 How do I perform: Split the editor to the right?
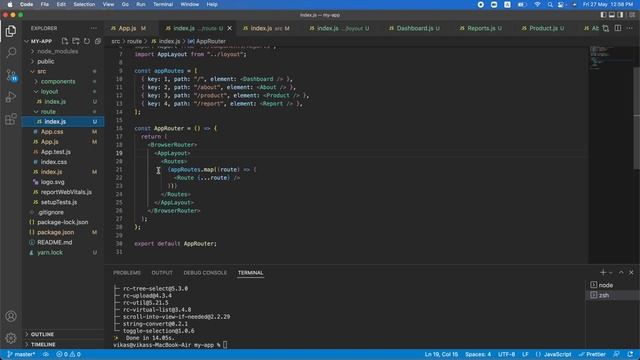618,28
